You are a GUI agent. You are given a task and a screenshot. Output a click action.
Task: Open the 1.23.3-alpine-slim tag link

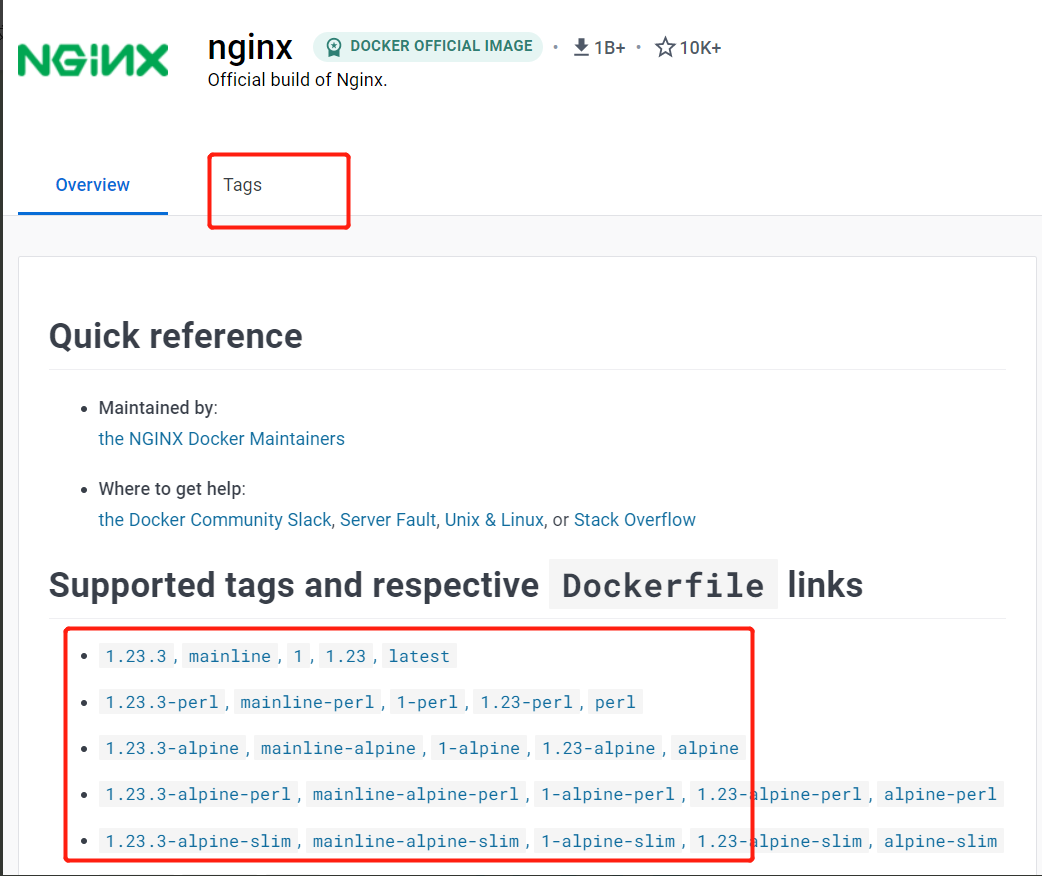198,841
